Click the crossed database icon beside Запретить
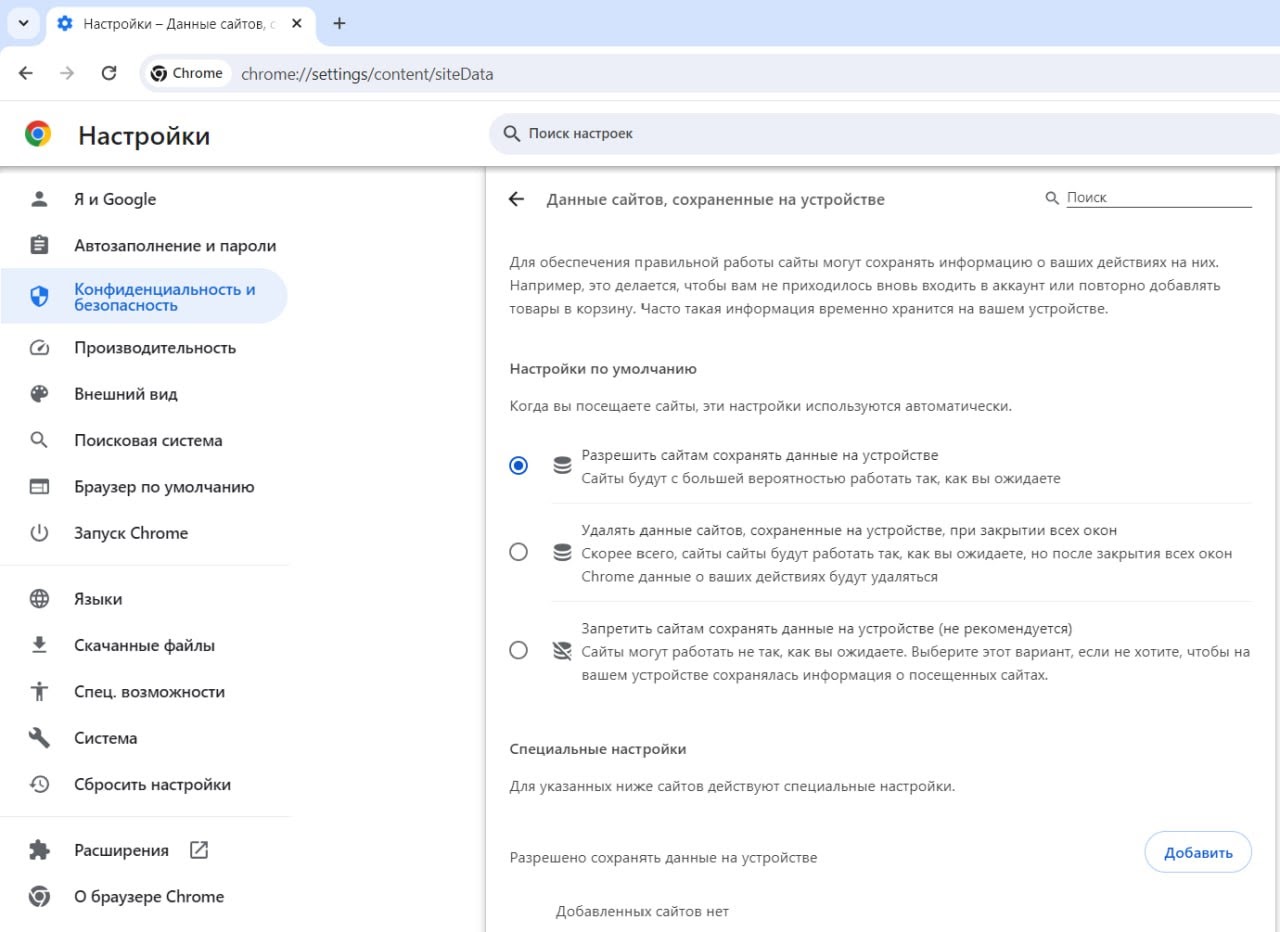 [562, 650]
